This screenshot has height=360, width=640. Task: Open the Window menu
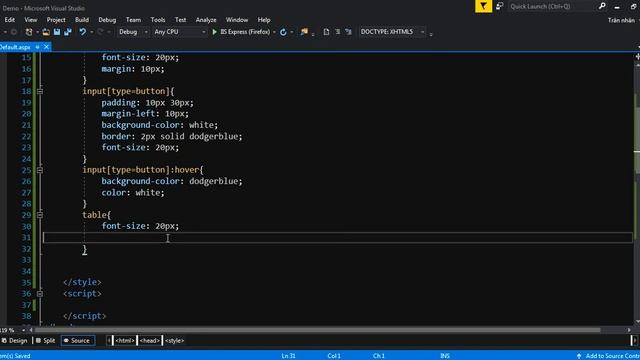click(237, 20)
